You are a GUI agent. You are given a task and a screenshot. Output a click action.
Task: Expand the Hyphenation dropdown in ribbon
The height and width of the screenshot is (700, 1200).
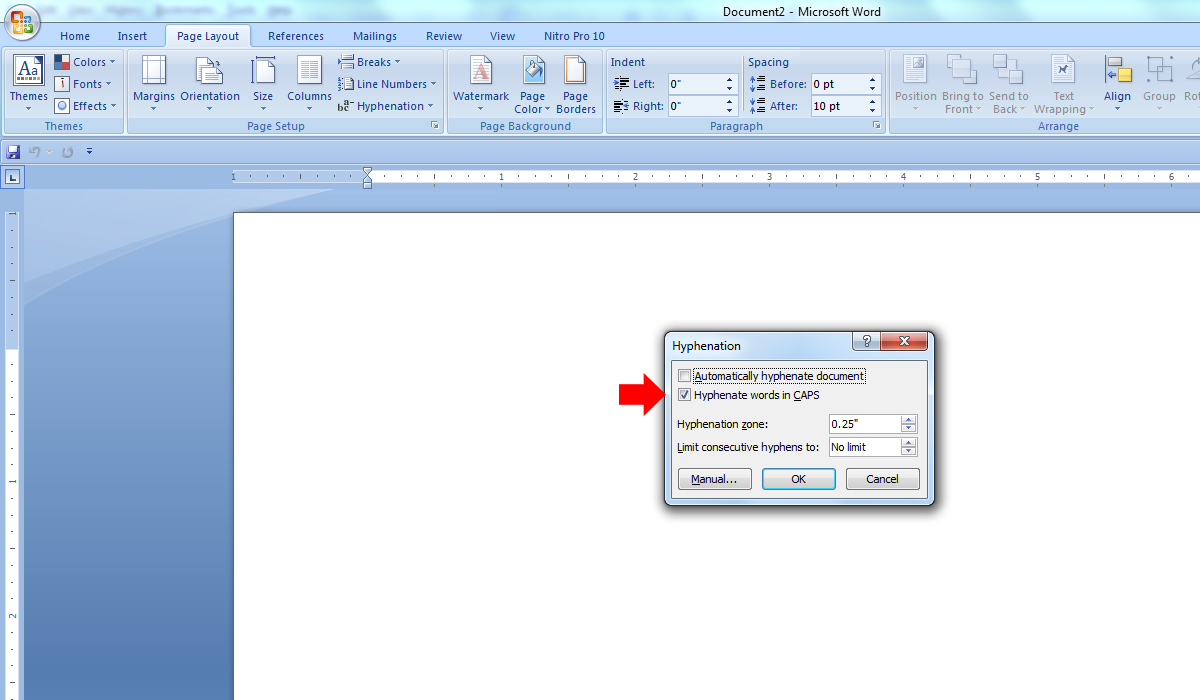(386, 106)
